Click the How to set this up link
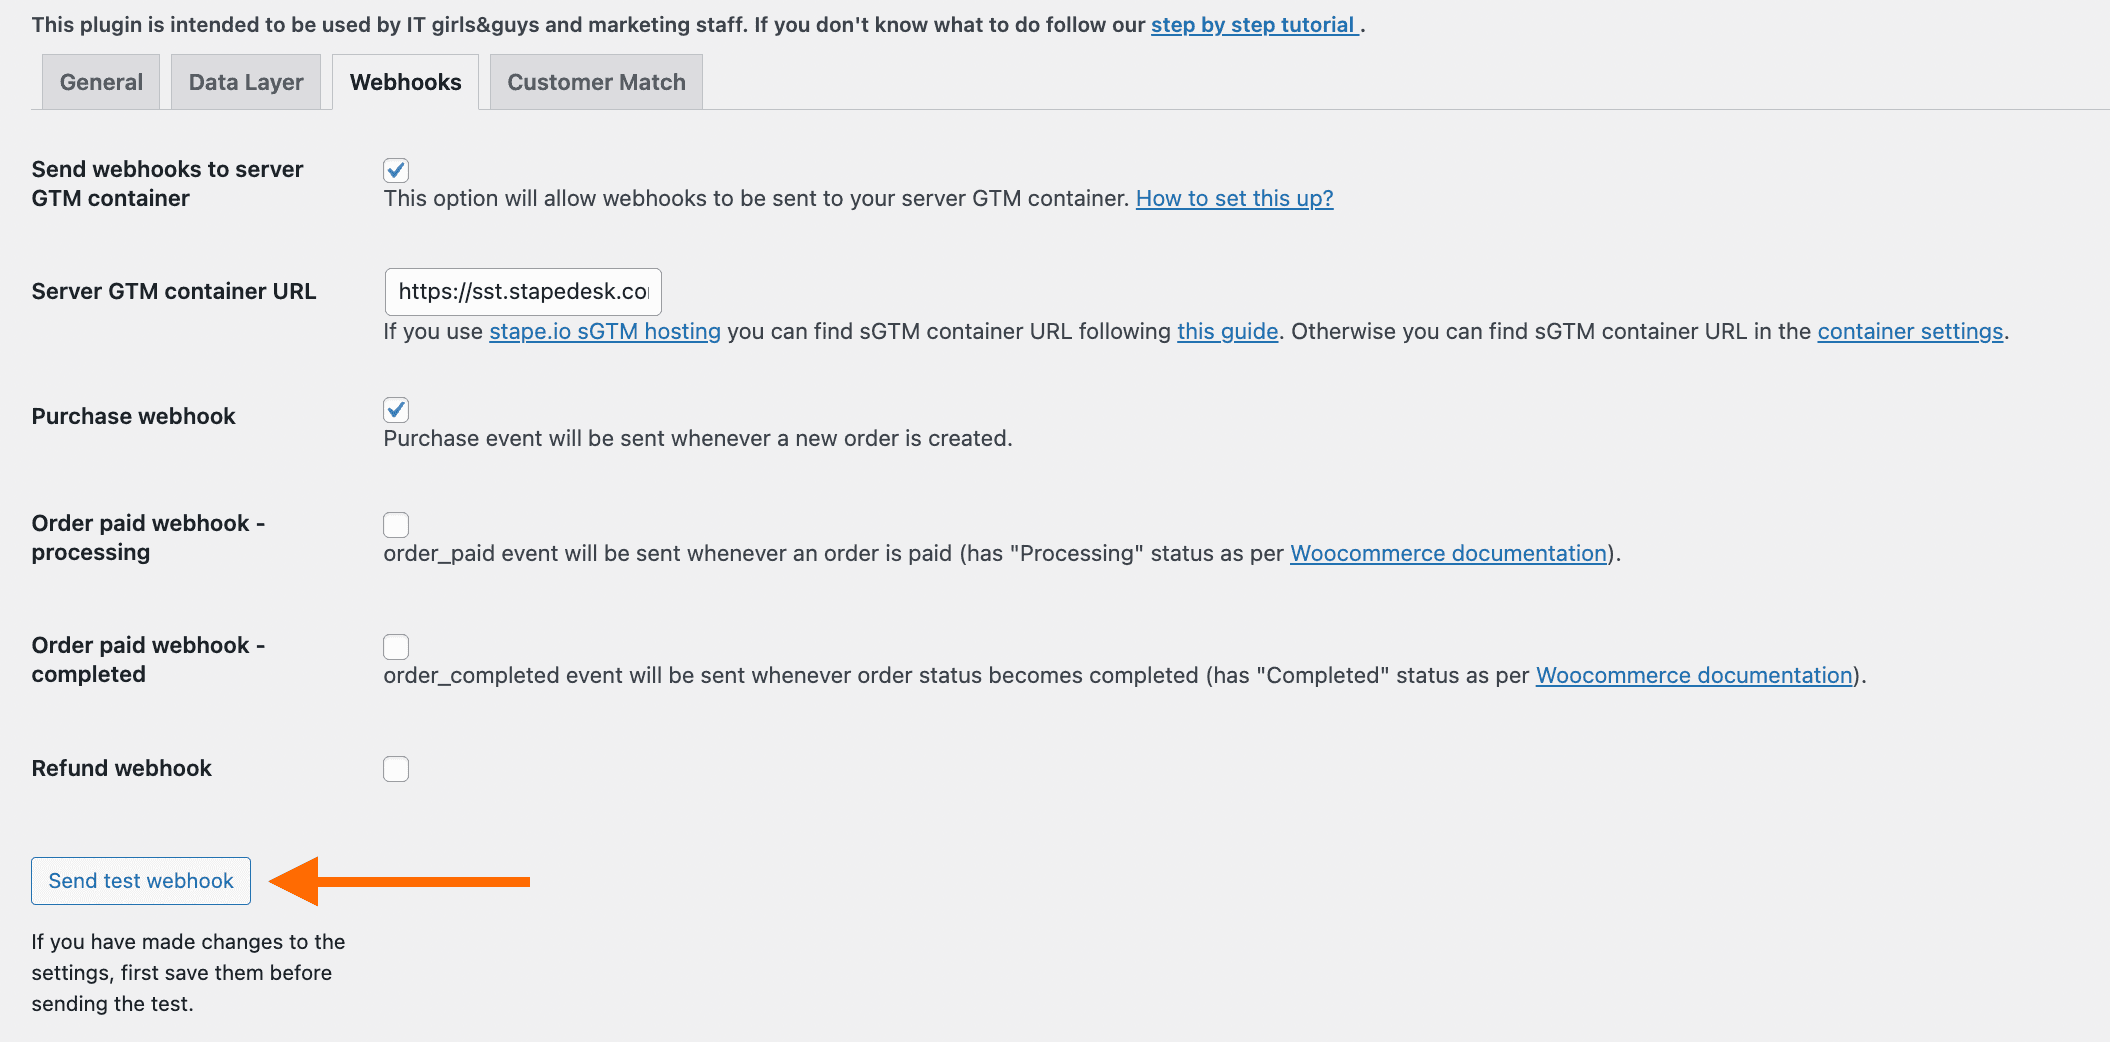The width and height of the screenshot is (2110, 1042). tap(1233, 198)
